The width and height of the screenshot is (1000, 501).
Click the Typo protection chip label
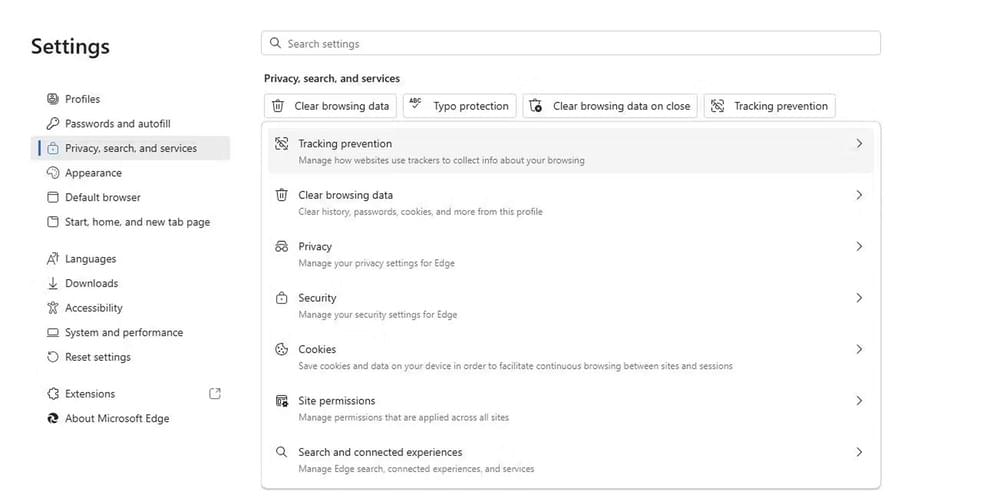click(471, 106)
